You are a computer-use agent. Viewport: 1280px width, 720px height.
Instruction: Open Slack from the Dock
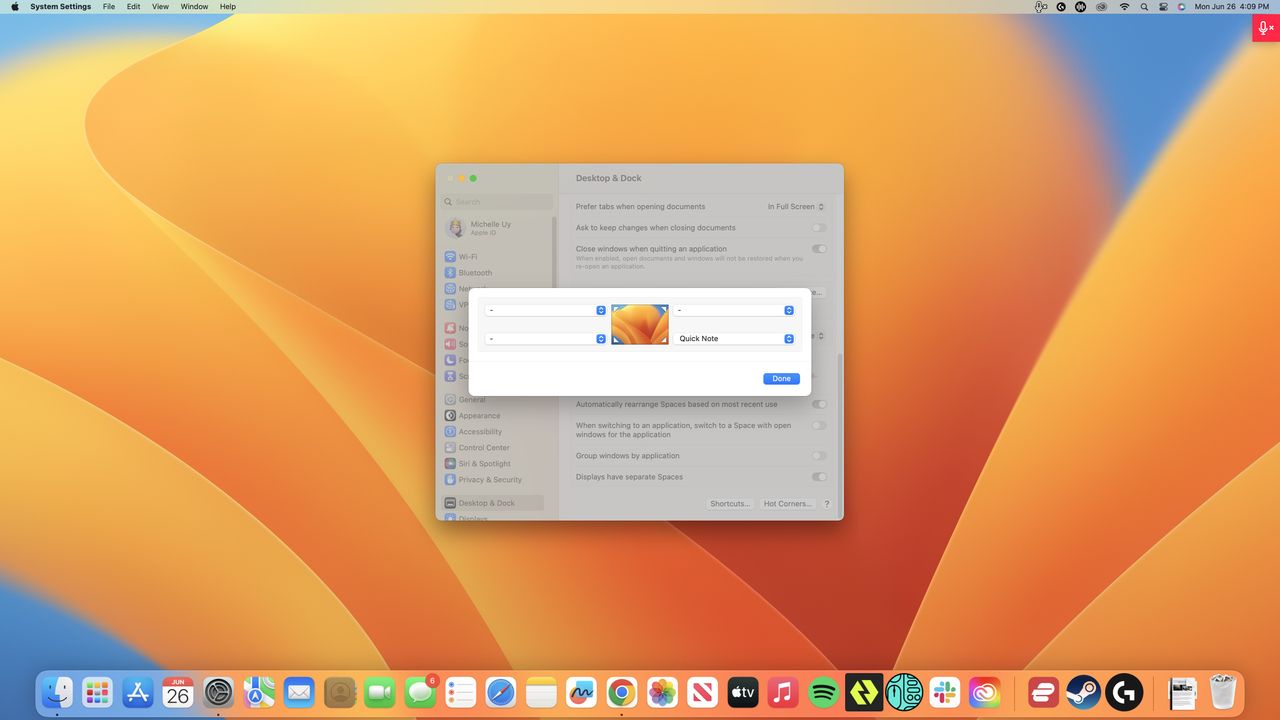point(944,692)
